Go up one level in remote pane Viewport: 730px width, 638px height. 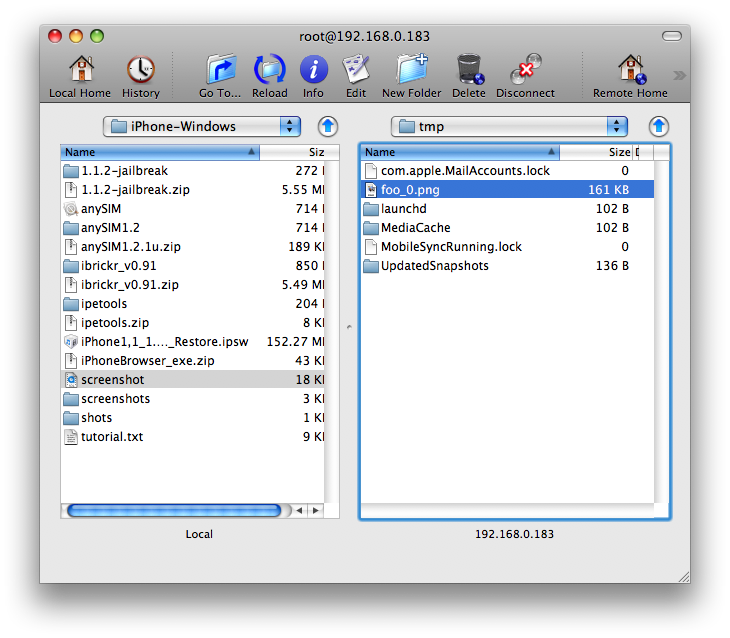click(x=658, y=126)
